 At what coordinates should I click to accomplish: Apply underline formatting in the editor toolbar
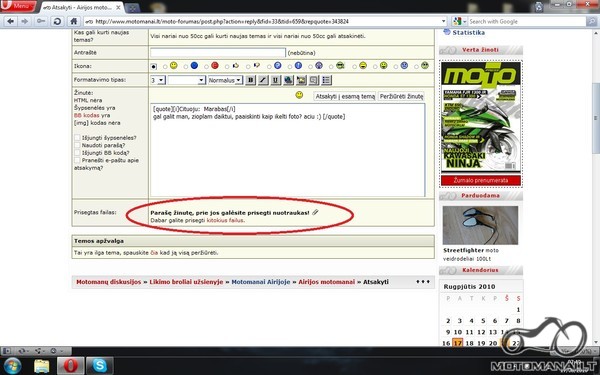coord(276,80)
